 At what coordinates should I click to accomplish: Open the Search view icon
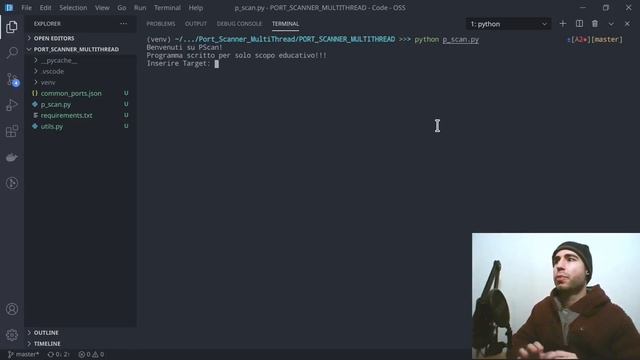click(x=12, y=53)
